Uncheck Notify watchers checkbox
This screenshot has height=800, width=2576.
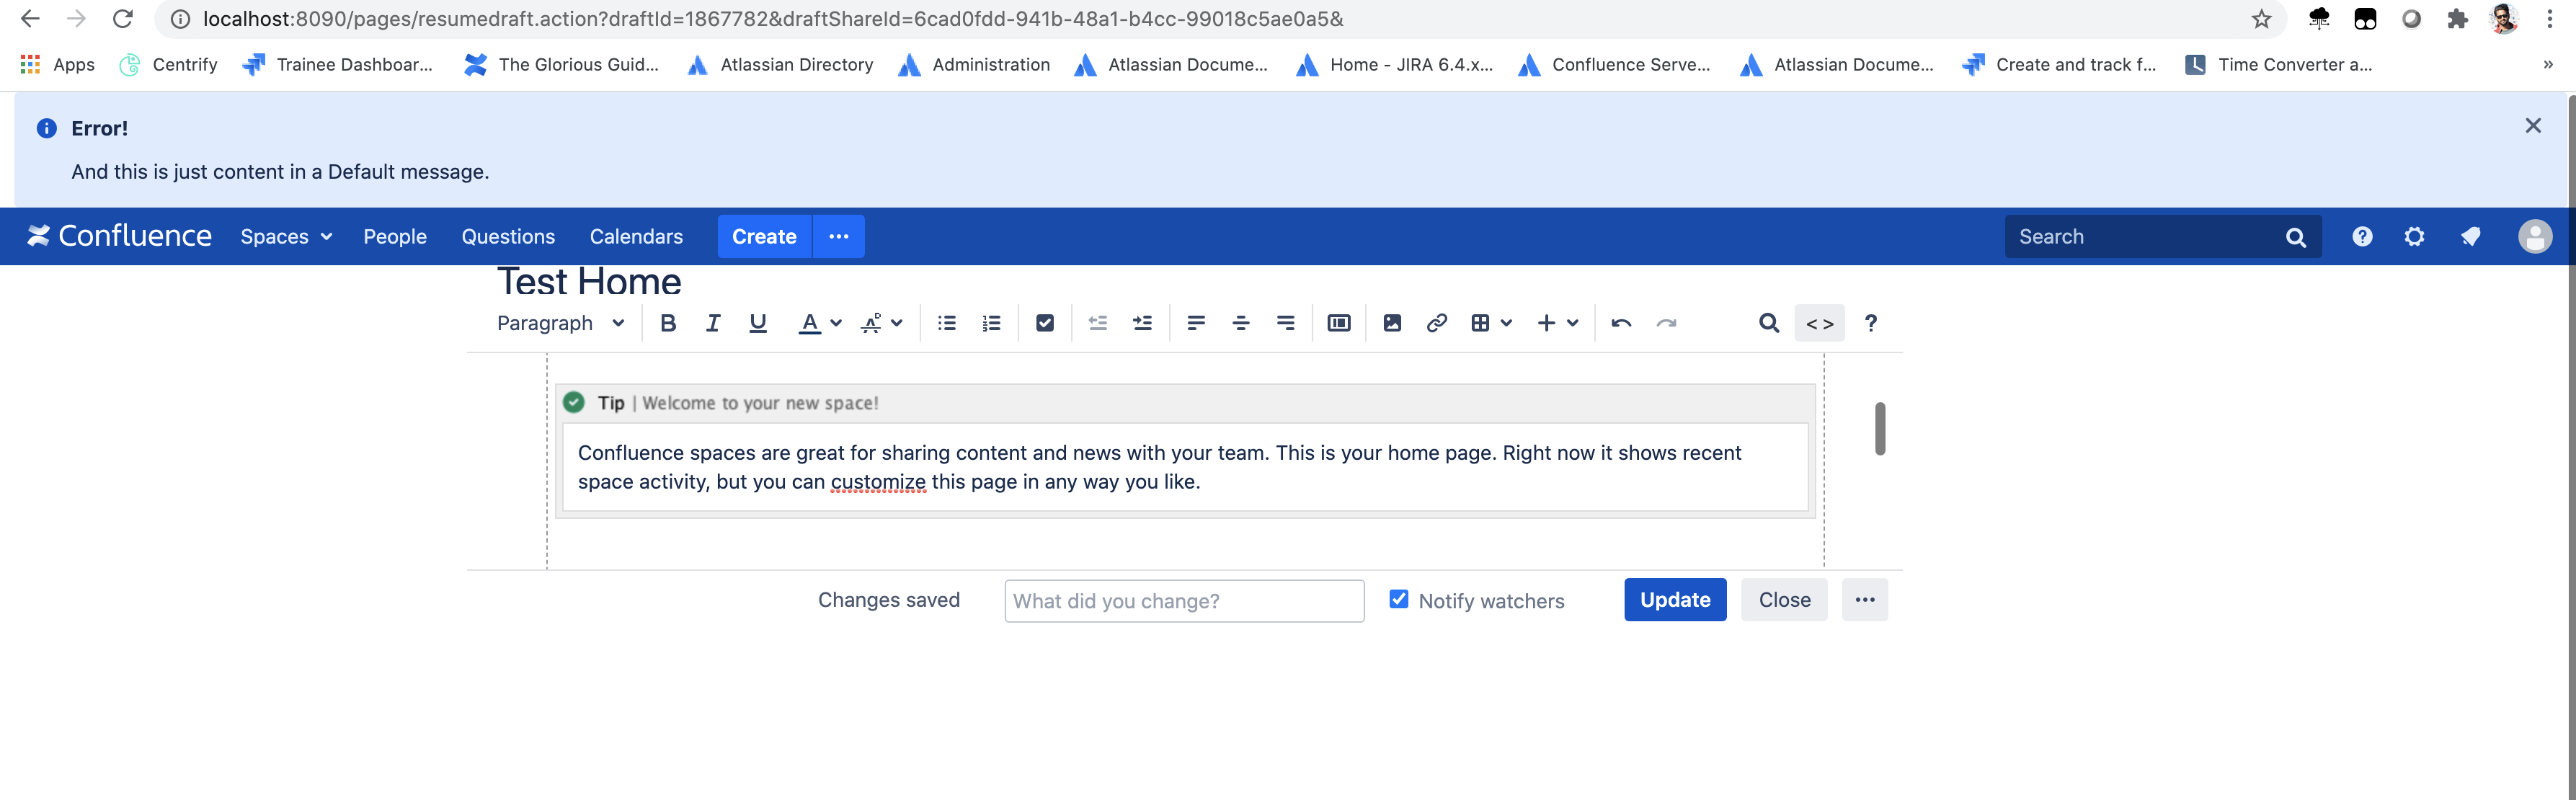pyautogui.click(x=1398, y=599)
